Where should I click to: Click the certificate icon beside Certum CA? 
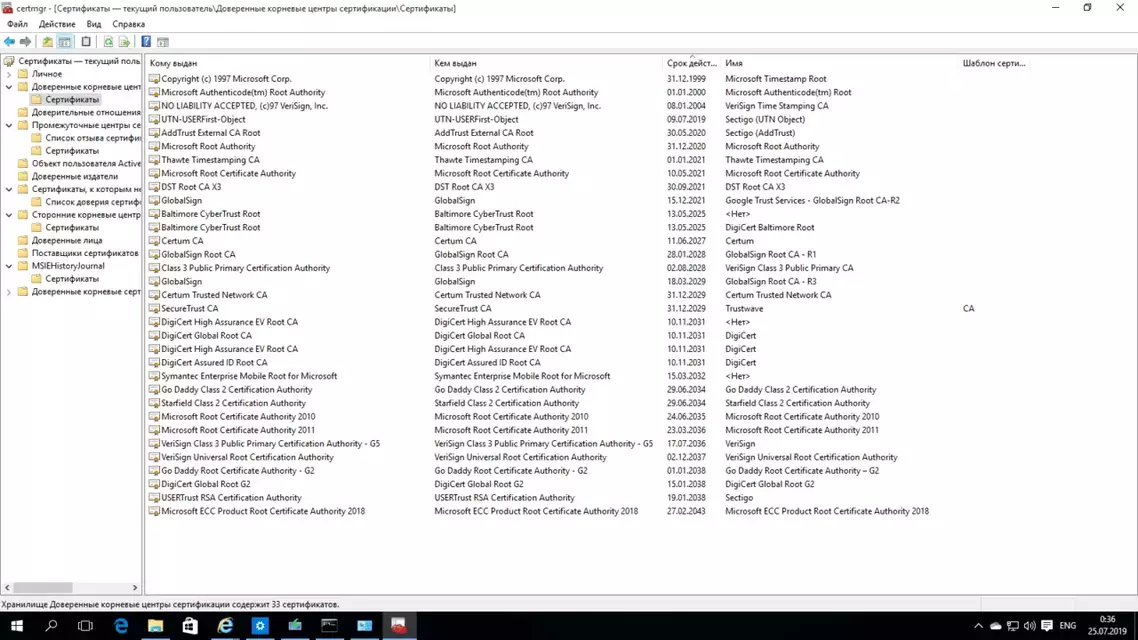pos(154,241)
